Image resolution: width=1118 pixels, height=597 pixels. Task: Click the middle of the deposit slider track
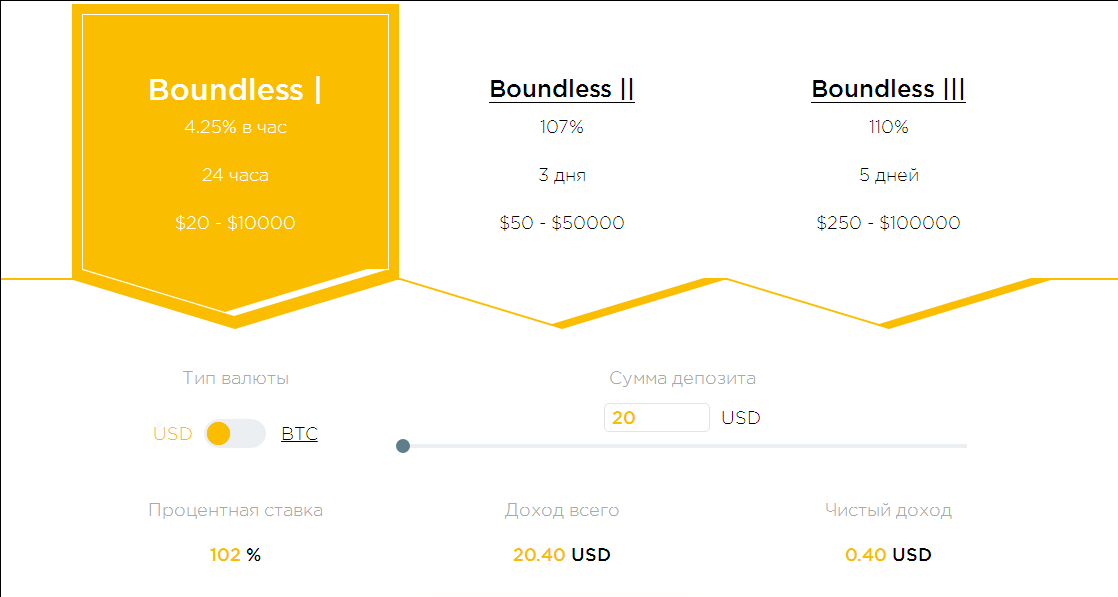685,446
